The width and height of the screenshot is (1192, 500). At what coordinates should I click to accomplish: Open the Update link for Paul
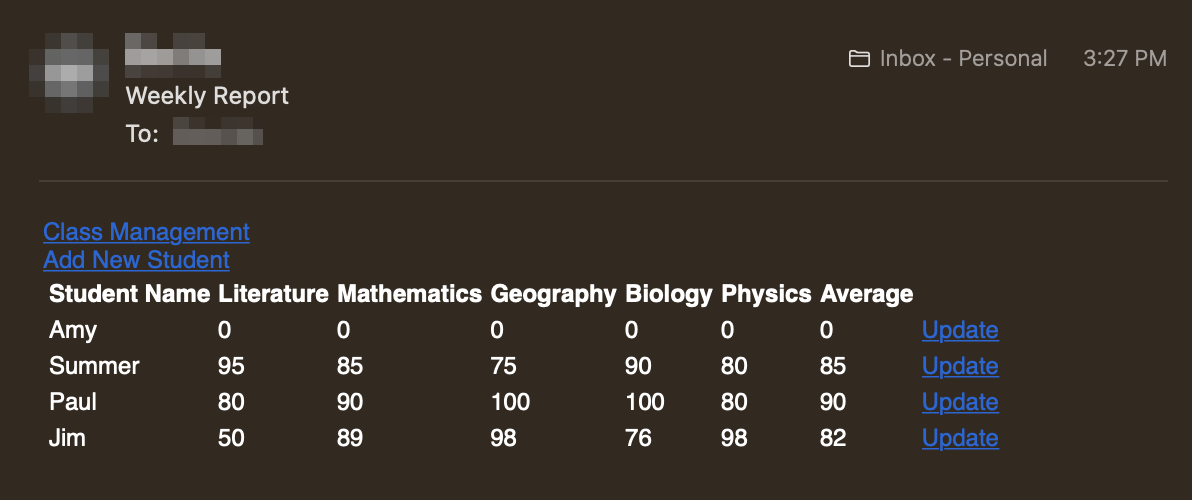[959, 402]
